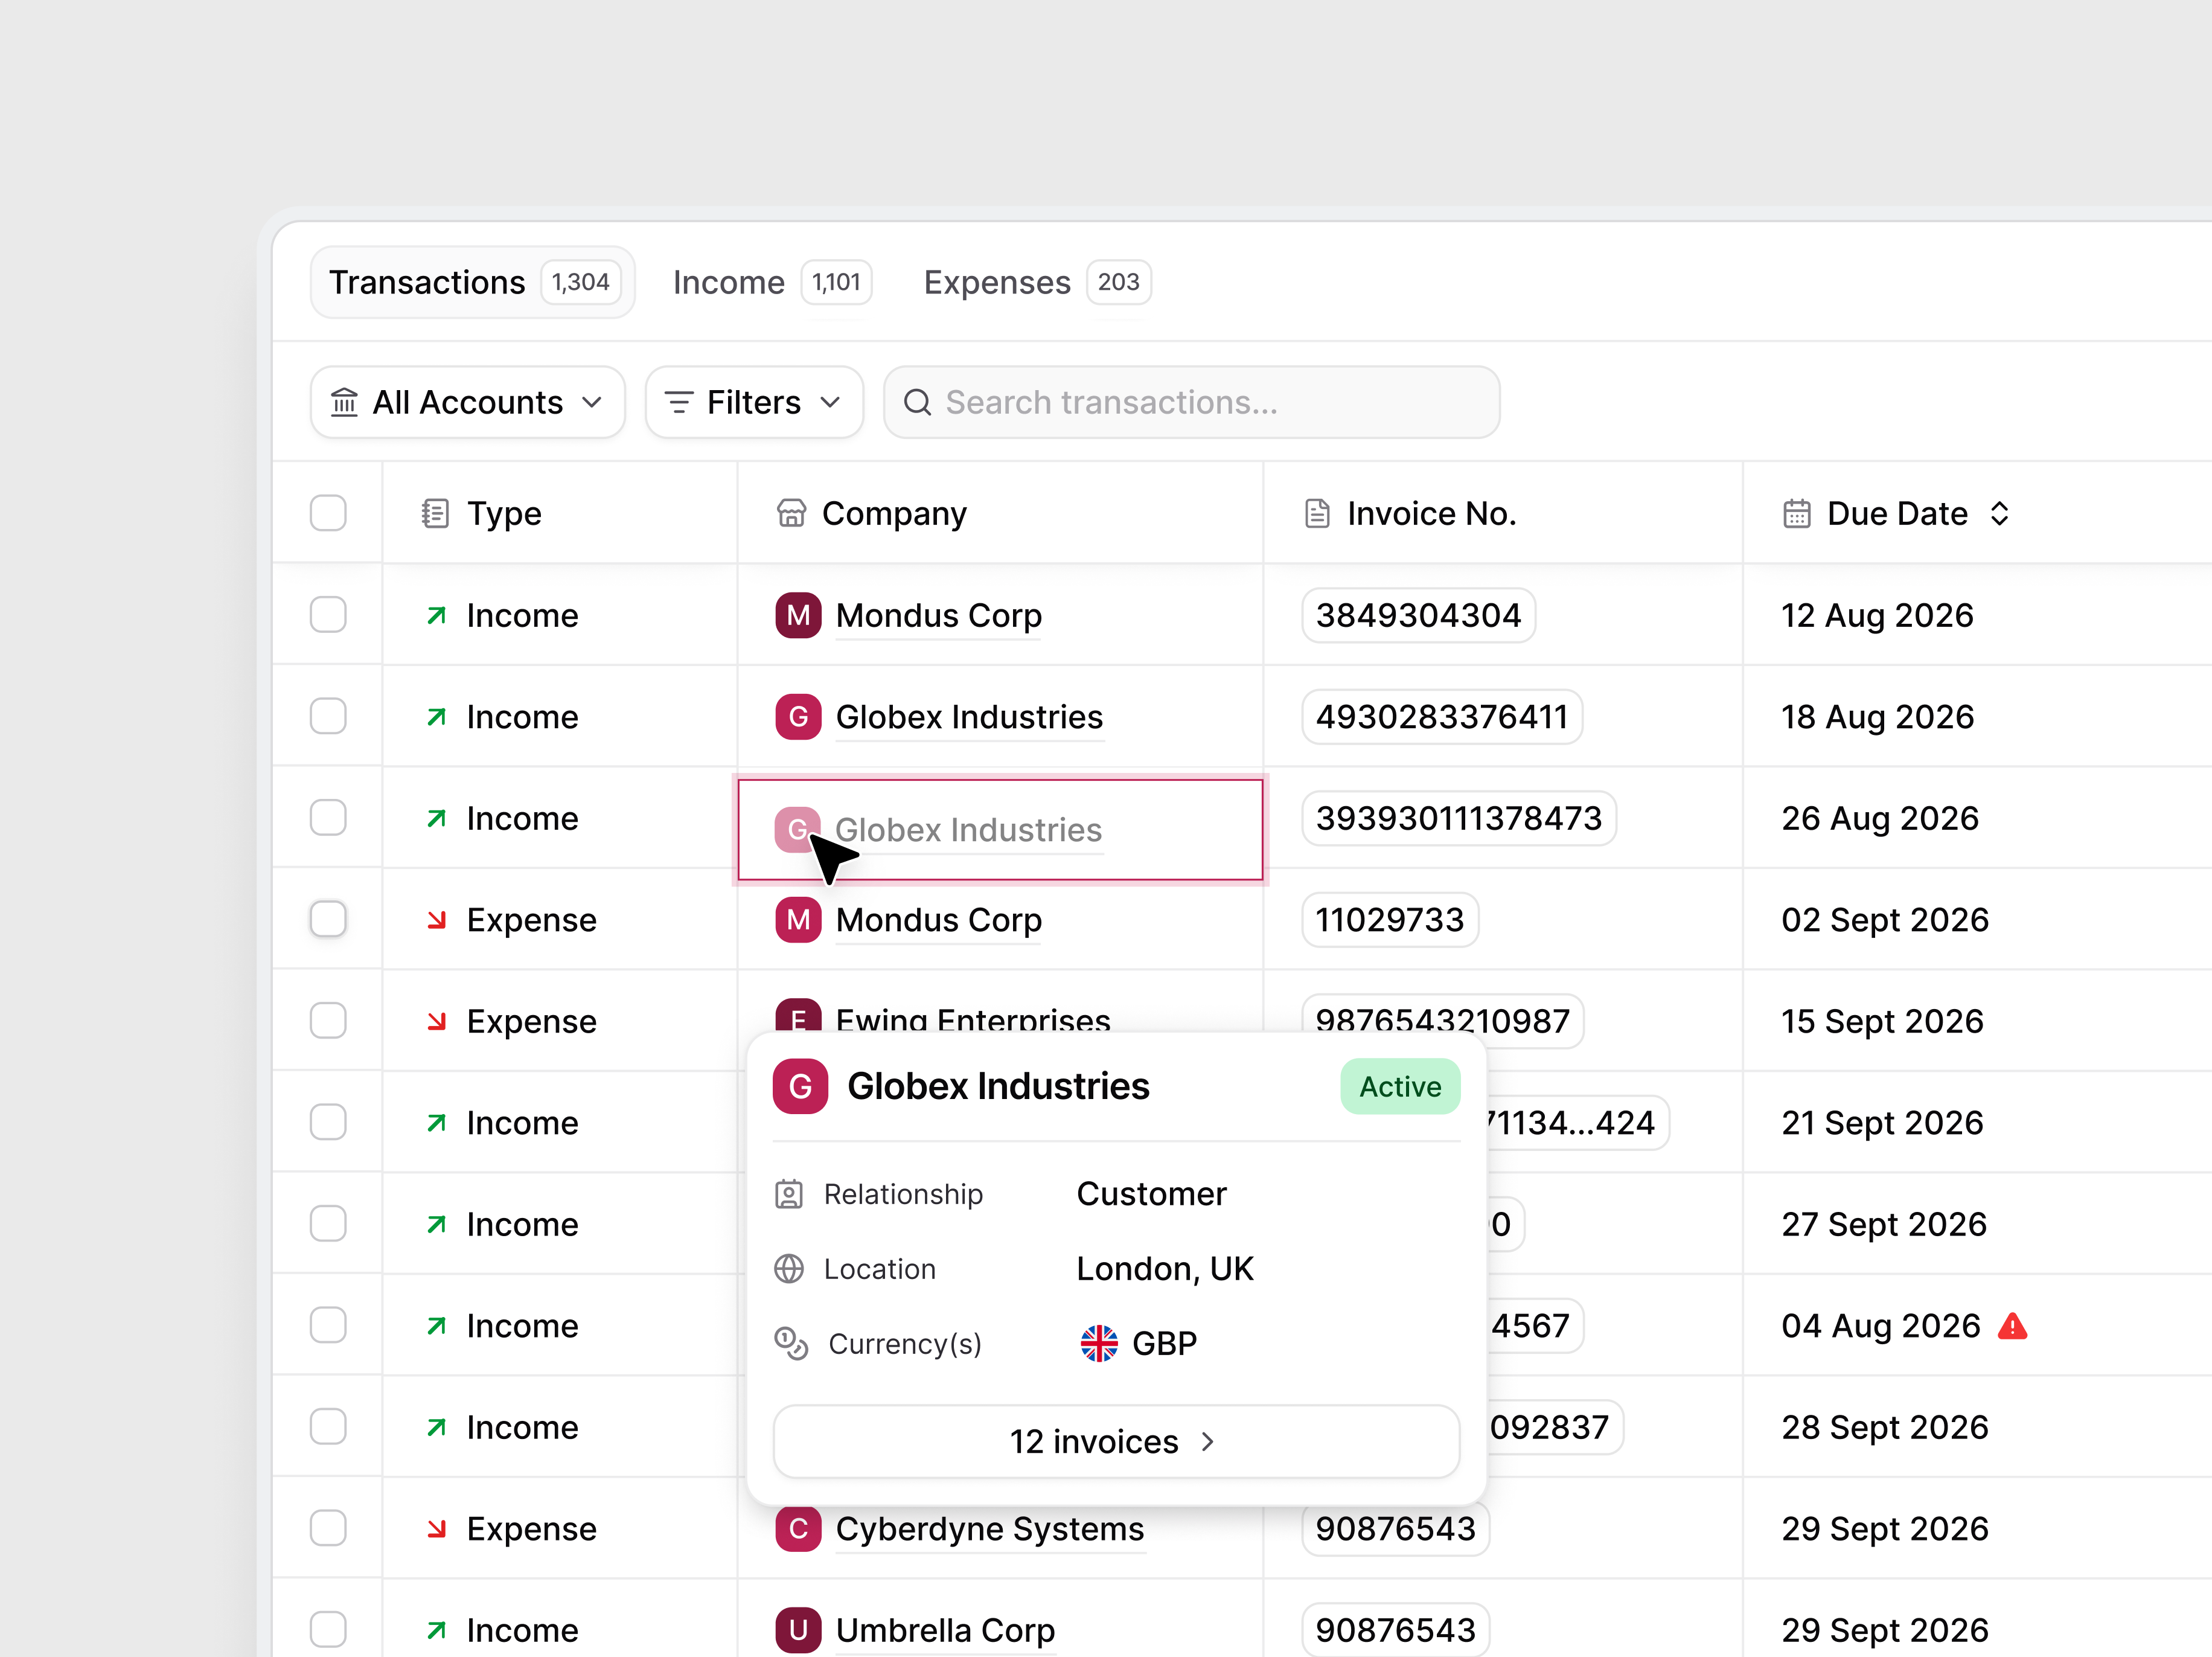Check the 04 Aug 2026 row checkbox
Image resolution: width=2212 pixels, height=1657 pixels.
click(328, 1325)
